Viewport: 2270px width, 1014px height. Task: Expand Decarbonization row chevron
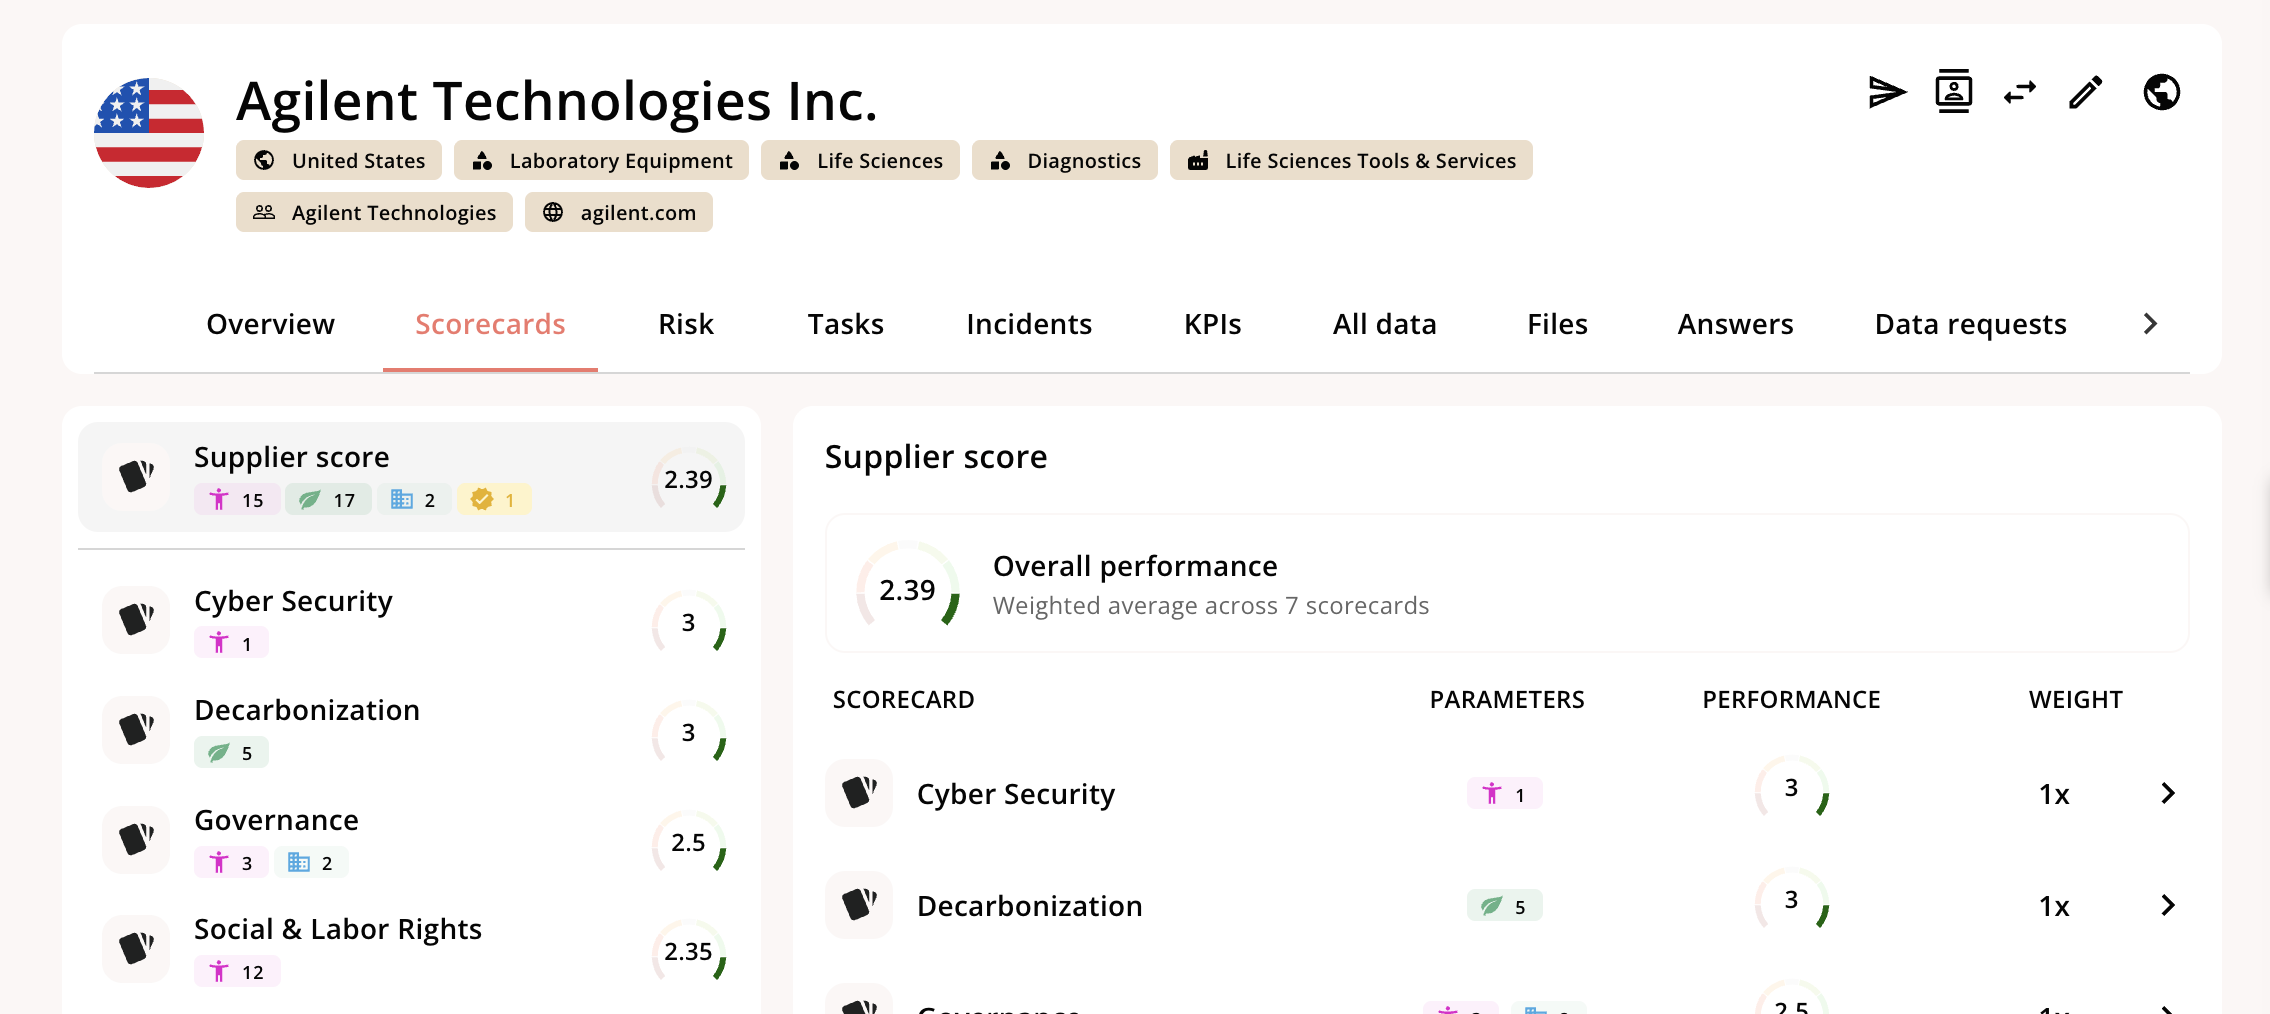click(2168, 905)
